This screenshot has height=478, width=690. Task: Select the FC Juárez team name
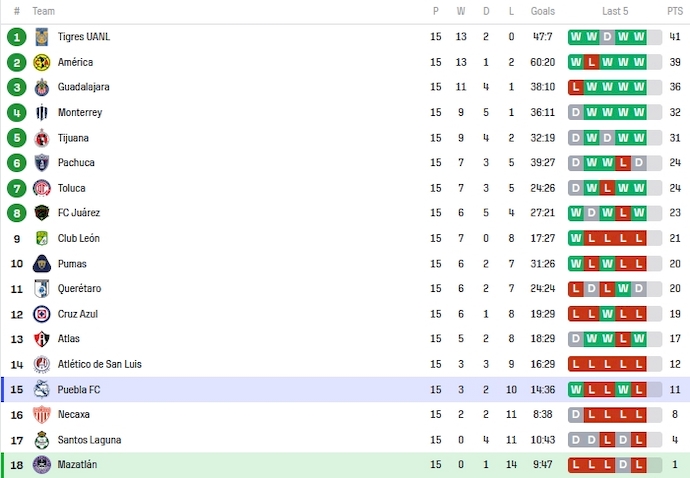[x=79, y=213]
